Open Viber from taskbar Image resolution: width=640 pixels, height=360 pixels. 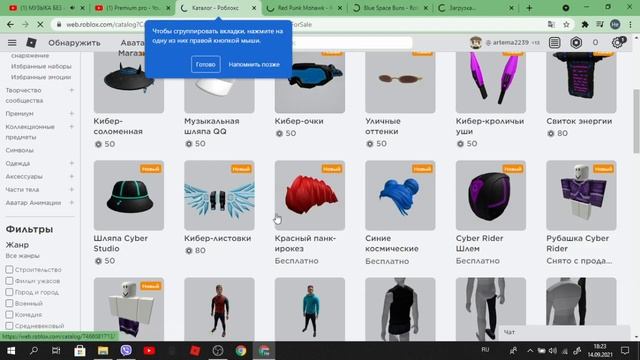126,351
